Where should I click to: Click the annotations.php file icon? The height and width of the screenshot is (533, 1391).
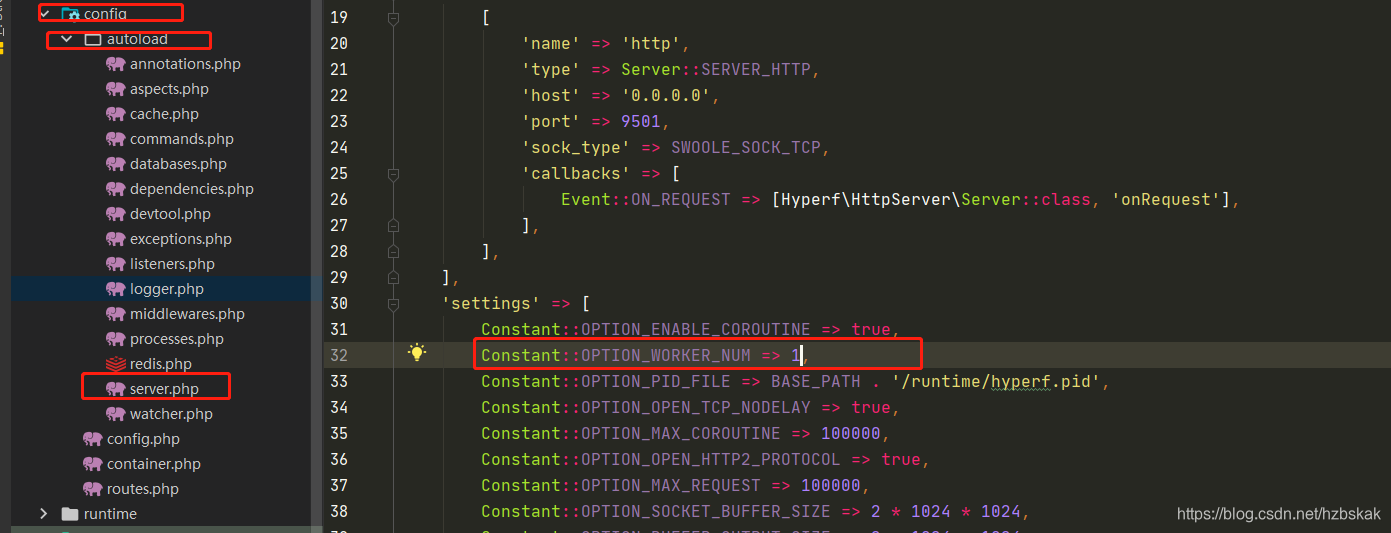(115, 64)
